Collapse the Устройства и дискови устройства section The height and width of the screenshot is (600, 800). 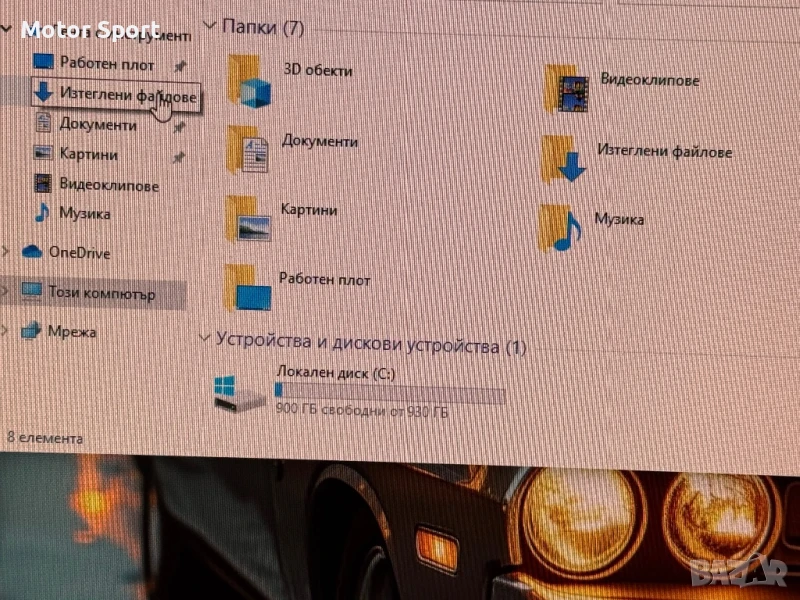(205, 338)
